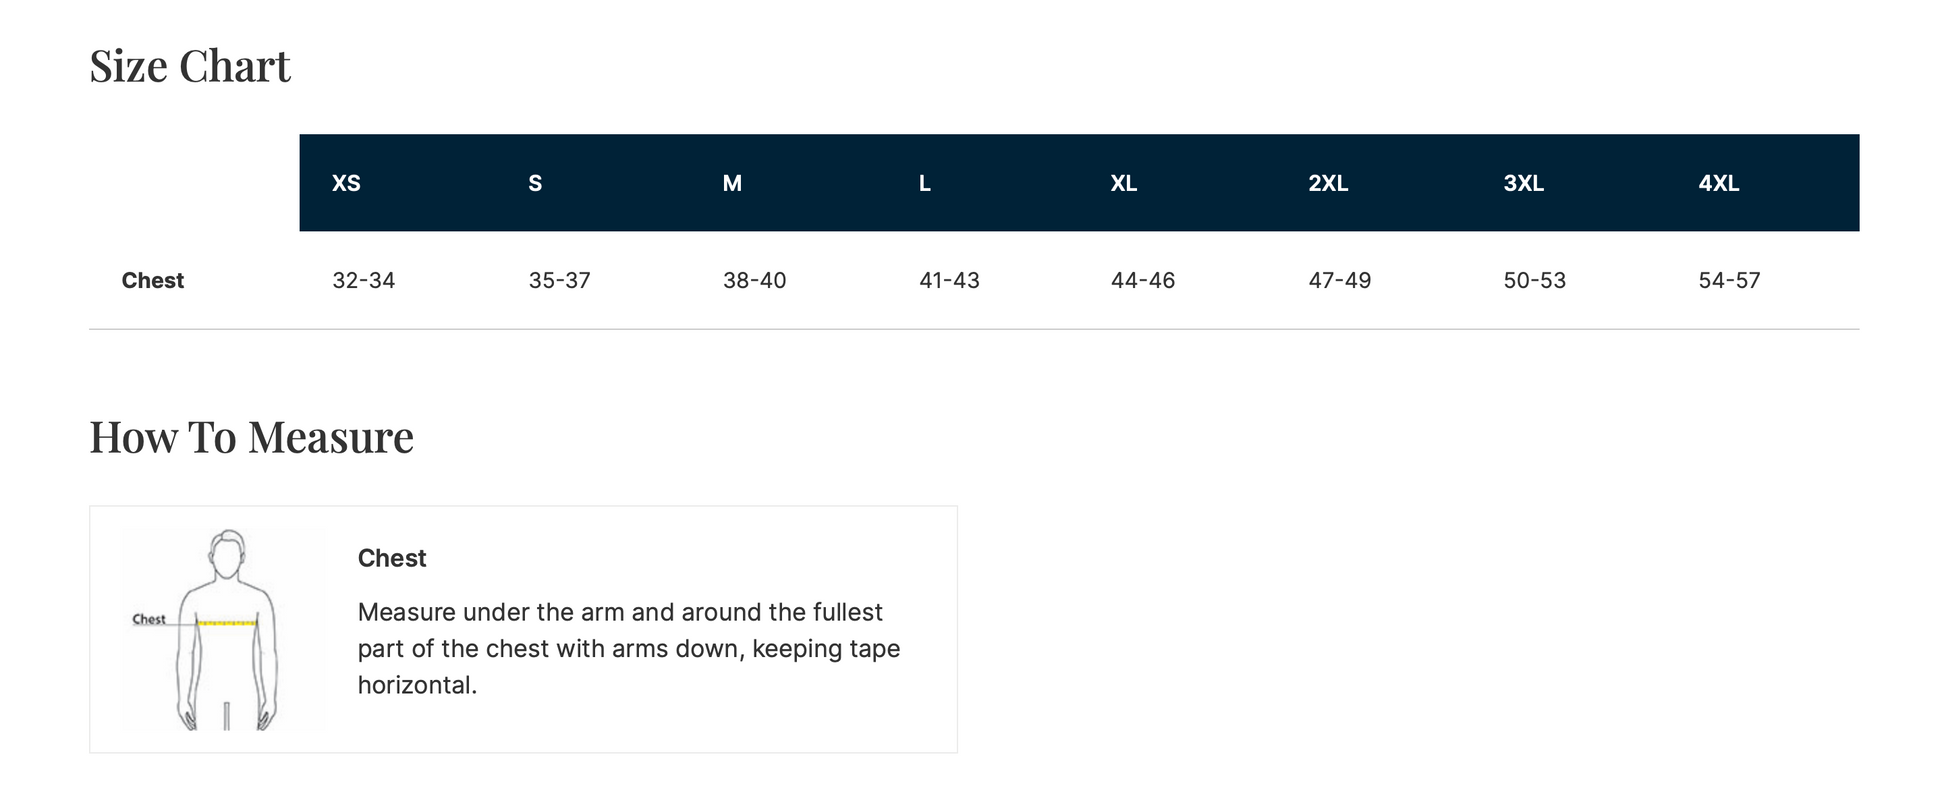
Task: Click the chest measuring illustration thumbnail
Action: click(x=225, y=629)
